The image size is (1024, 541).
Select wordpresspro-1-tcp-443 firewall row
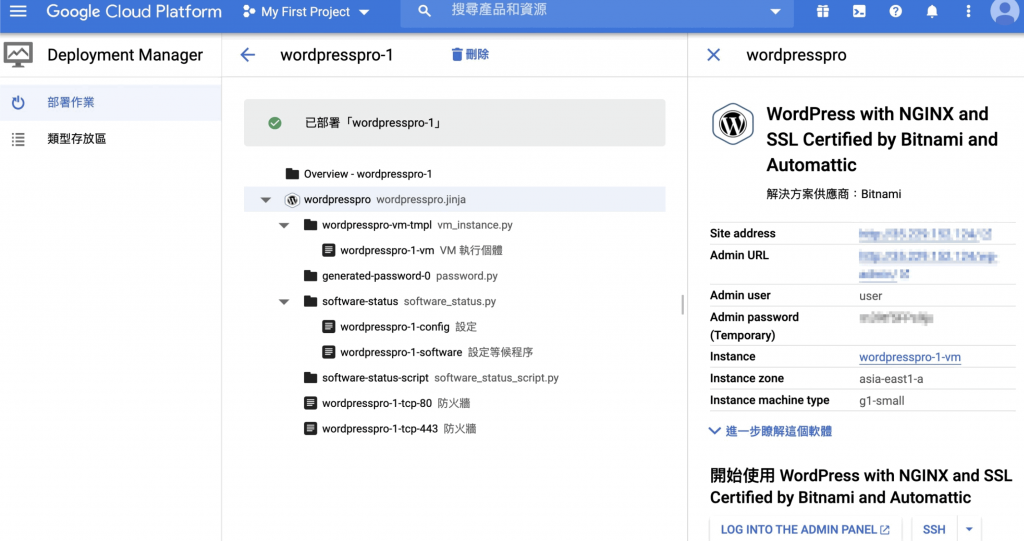455,429
